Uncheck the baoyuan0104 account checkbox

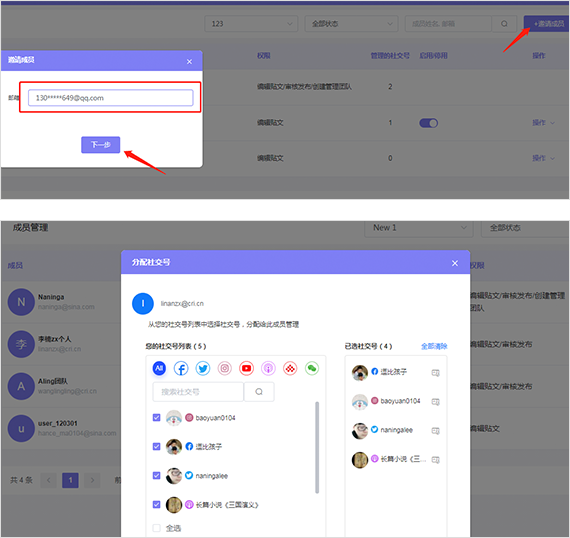(157, 418)
